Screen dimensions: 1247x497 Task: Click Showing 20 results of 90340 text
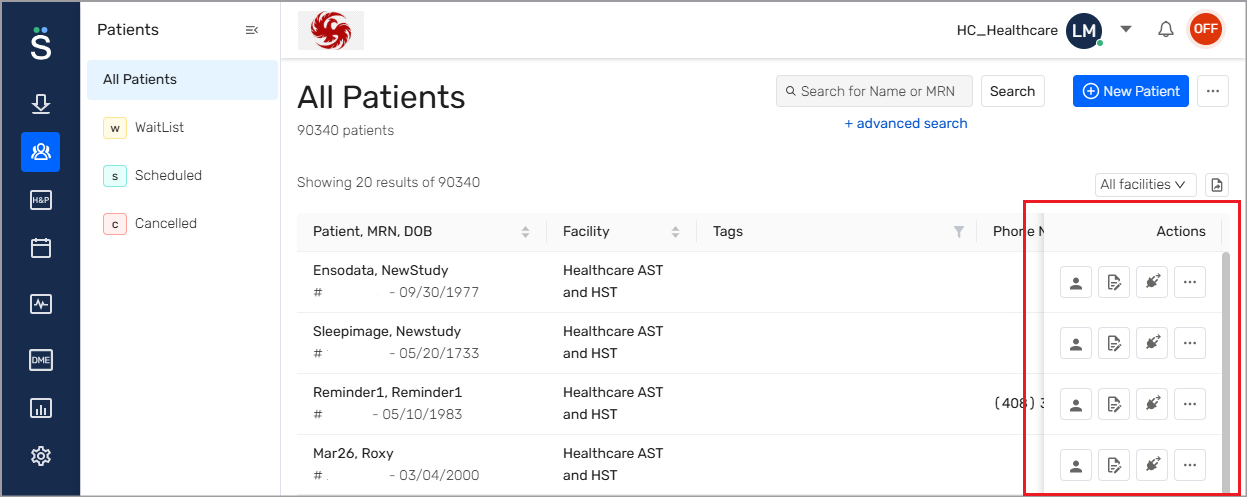point(388,182)
